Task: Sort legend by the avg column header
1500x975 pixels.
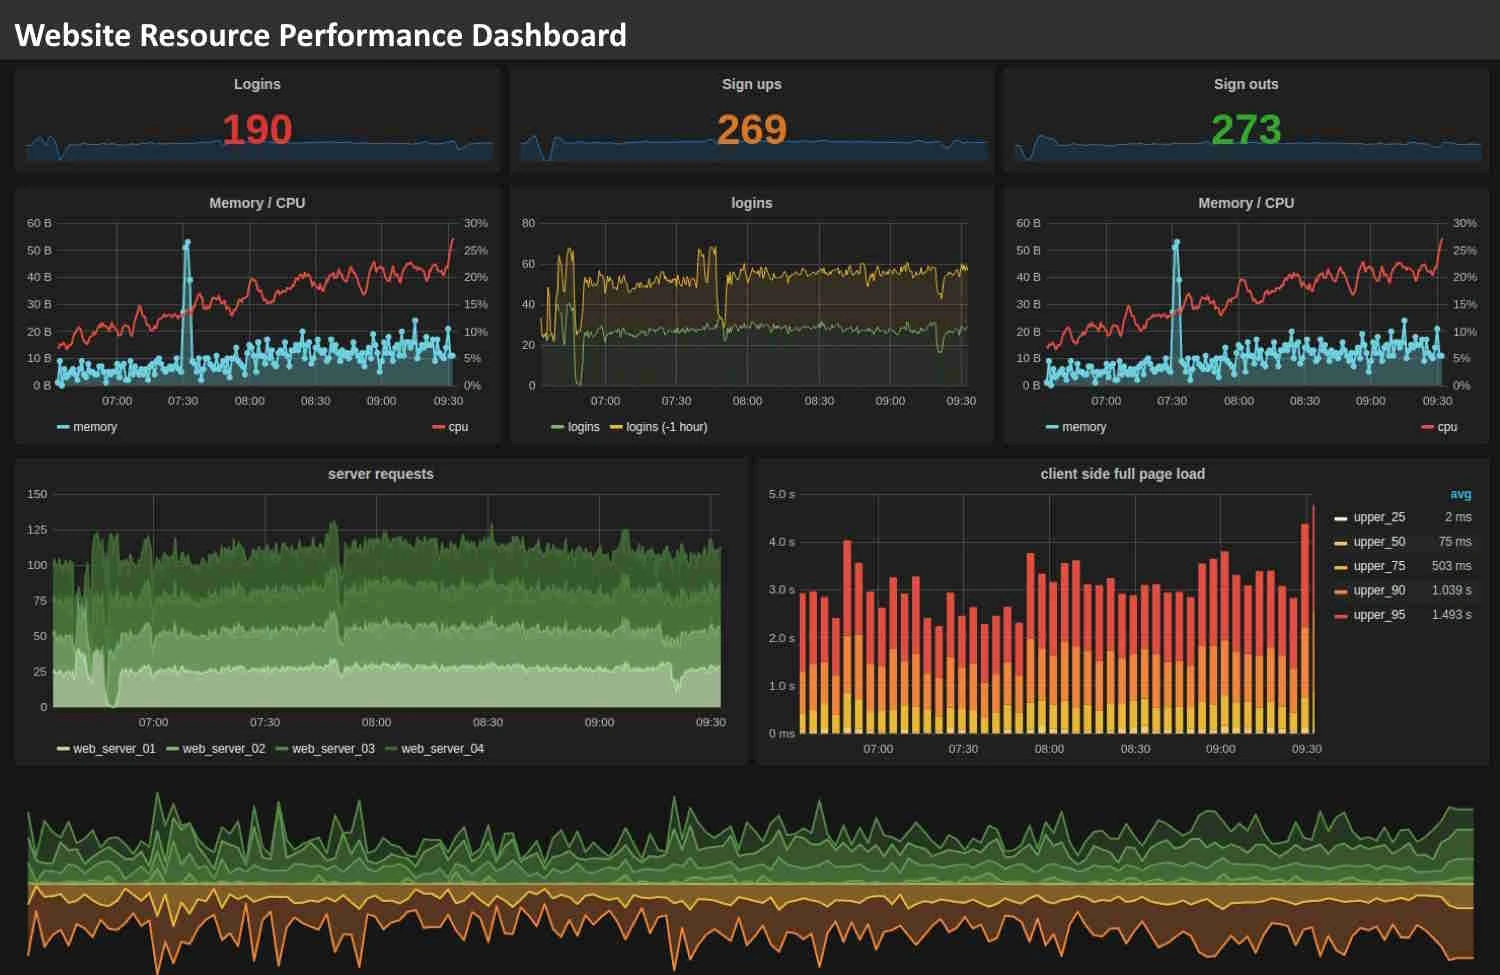Action: pos(1459,494)
